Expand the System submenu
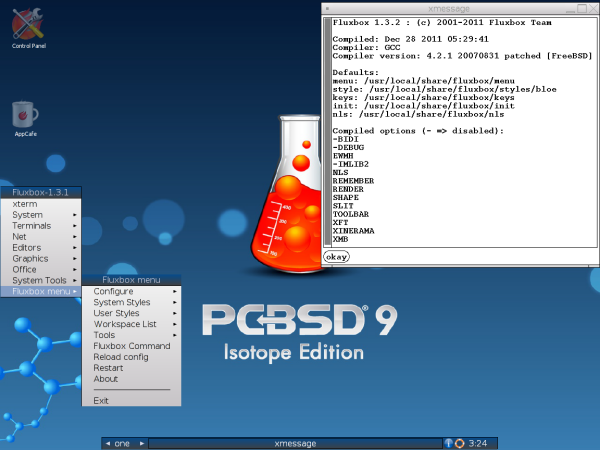This screenshot has width=600, height=450. (x=41, y=215)
